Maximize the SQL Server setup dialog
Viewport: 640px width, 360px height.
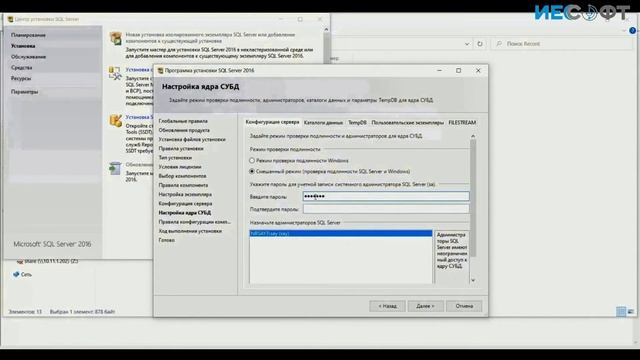click(458, 71)
